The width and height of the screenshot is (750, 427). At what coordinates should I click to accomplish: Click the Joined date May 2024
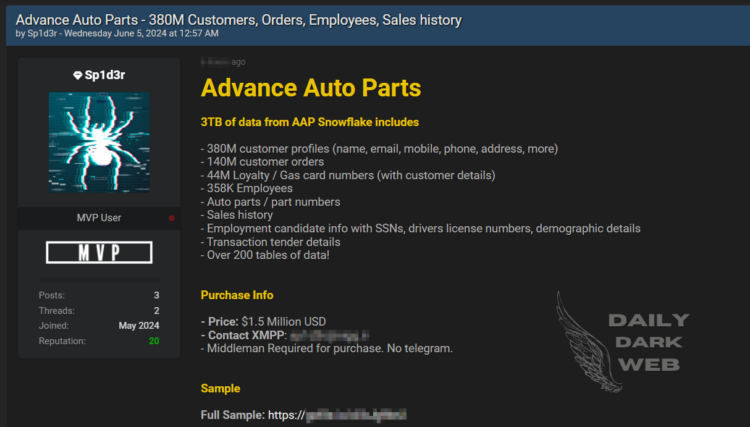pyautogui.click(x=139, y=326)
